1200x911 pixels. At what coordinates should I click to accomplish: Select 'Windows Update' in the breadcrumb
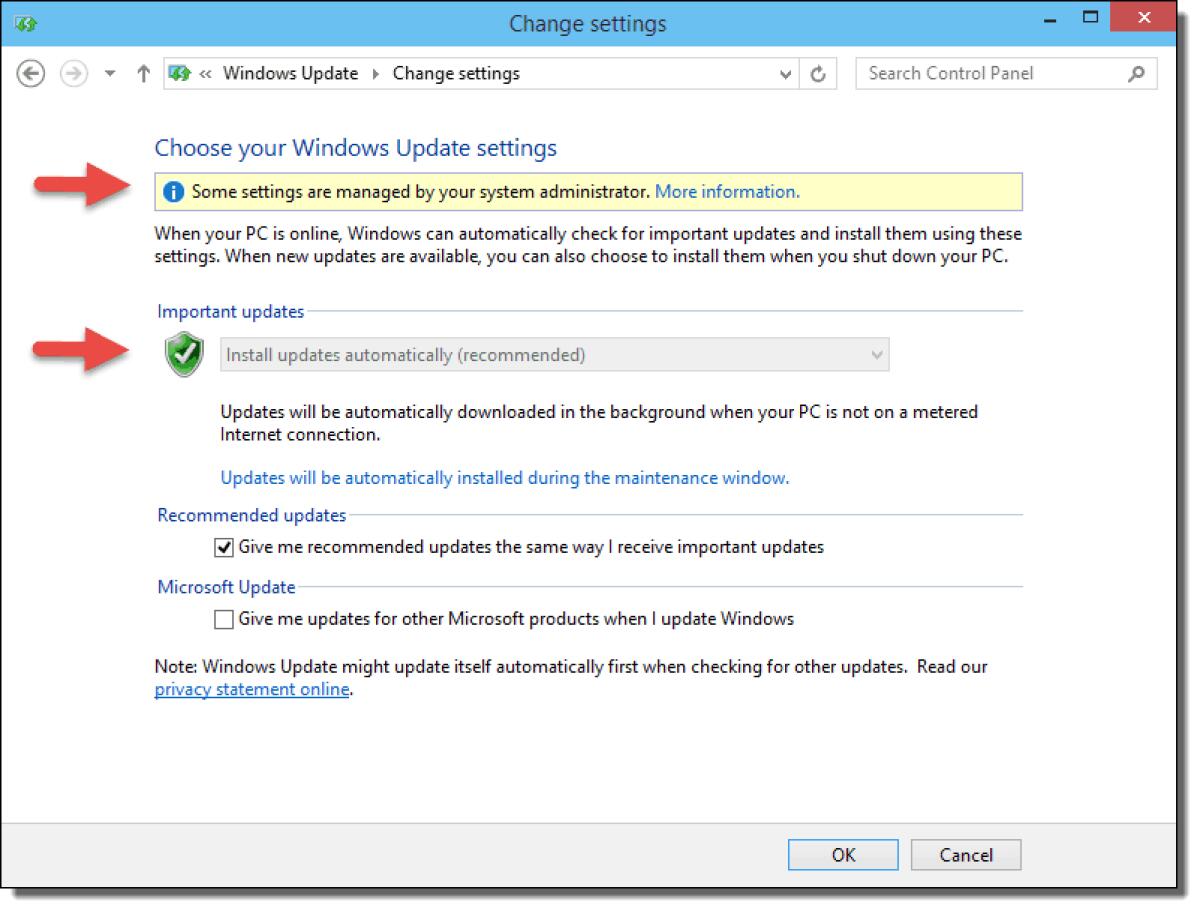click(x=291, y=73)
